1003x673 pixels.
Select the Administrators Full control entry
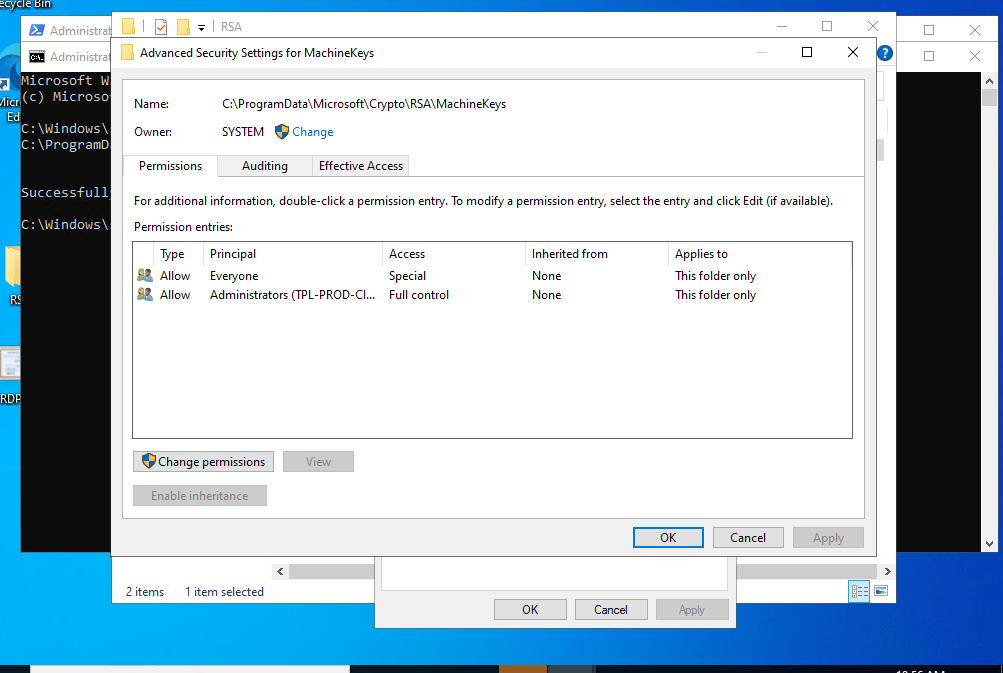[492, 295]
